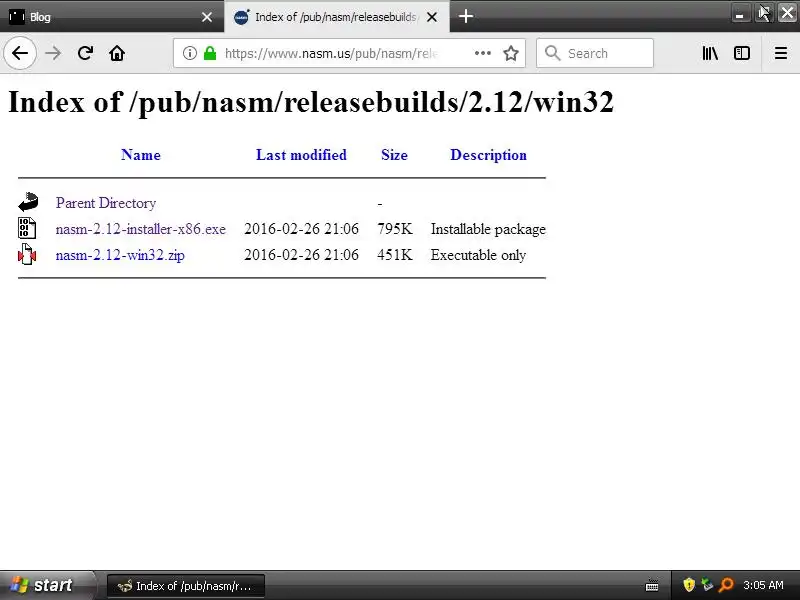Download nasm-2.12-win32.zip
Screen dimensions: 800x600
[x=120, y=255]
